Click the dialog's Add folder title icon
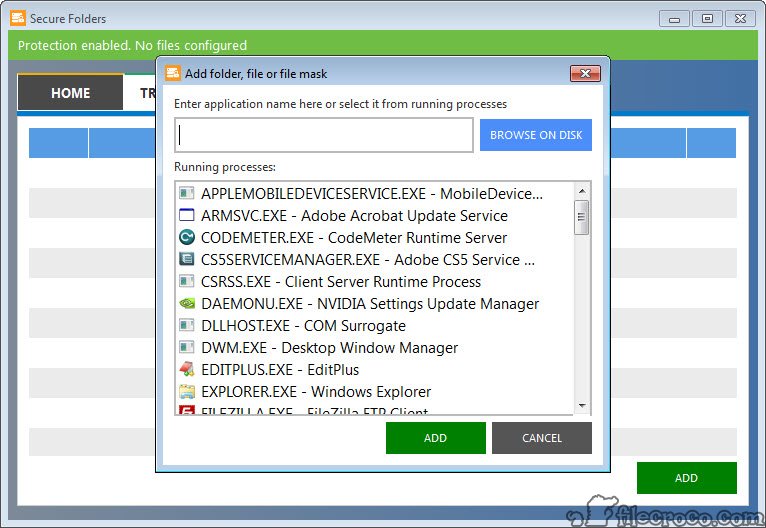 click(173, 73)
